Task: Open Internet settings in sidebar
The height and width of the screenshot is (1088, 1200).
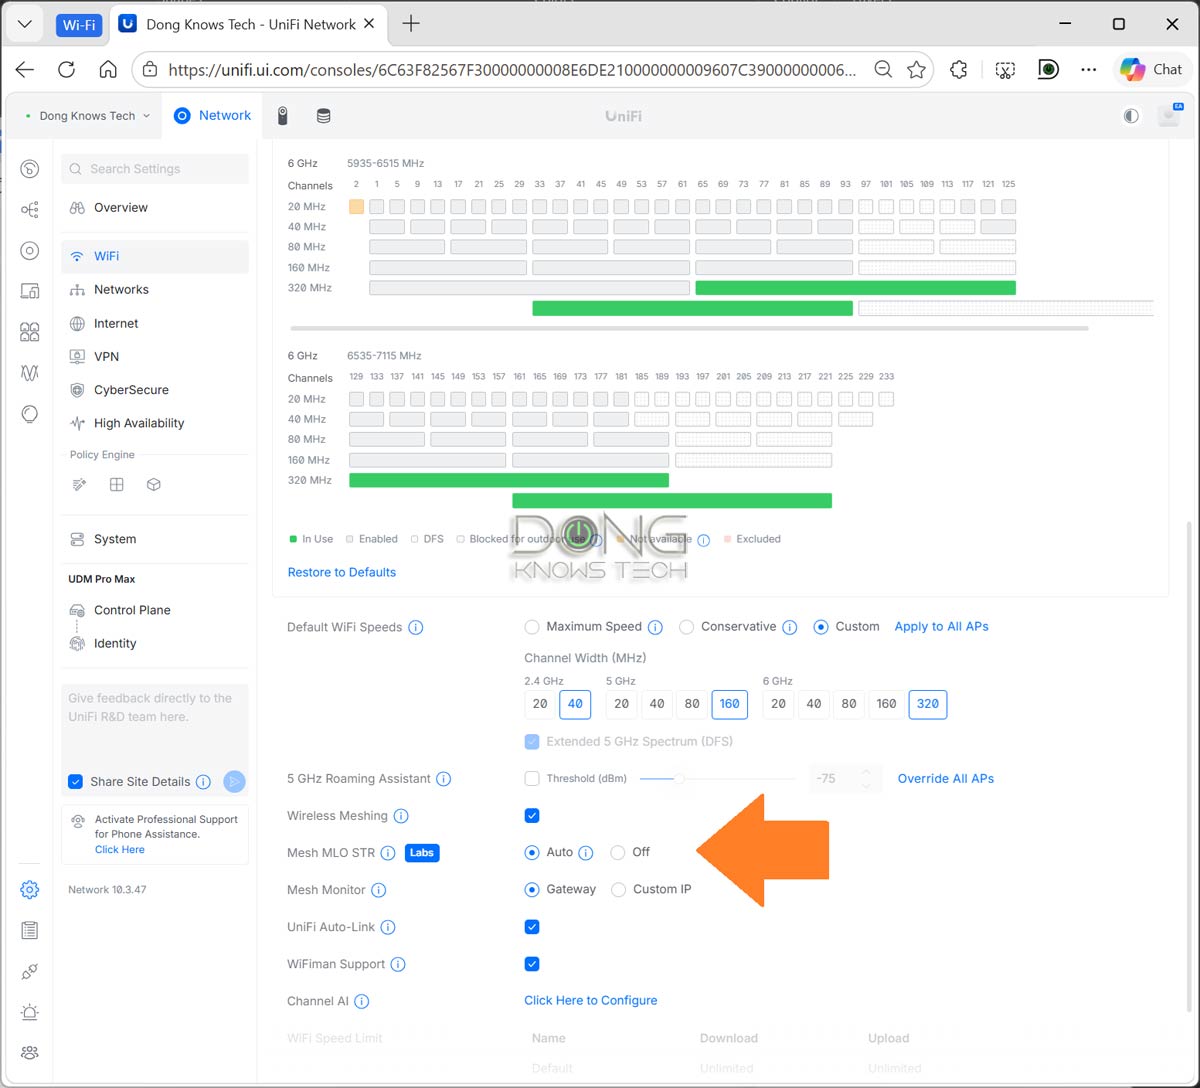Action: click(155, 323)
